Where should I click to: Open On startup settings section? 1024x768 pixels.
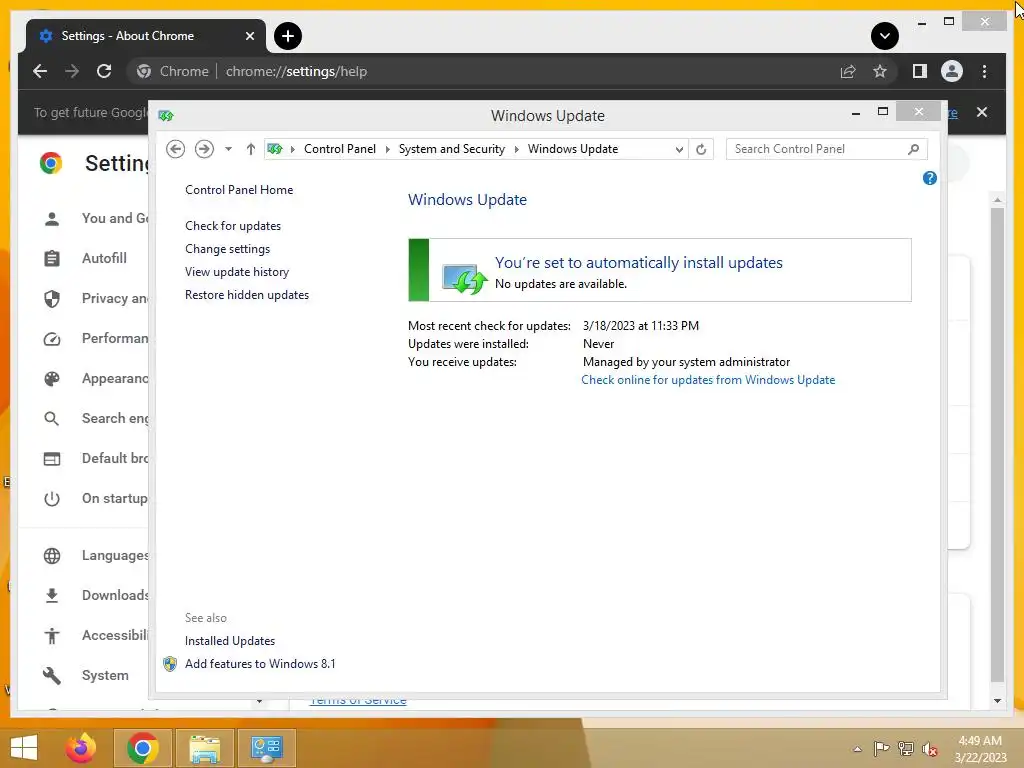[95, 498]
